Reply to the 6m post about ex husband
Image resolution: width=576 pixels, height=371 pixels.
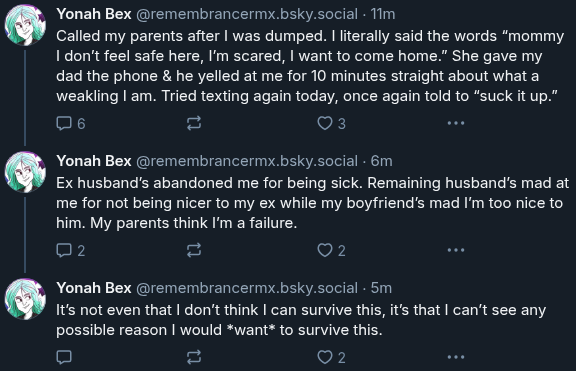pos(71,251)
